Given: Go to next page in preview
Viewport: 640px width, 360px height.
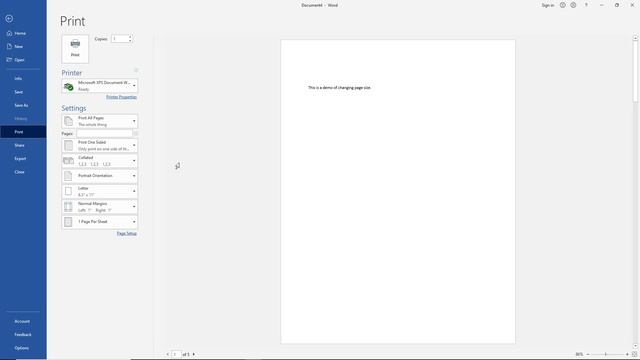Looking at the screenshot, I should click(x=193, y=354).
